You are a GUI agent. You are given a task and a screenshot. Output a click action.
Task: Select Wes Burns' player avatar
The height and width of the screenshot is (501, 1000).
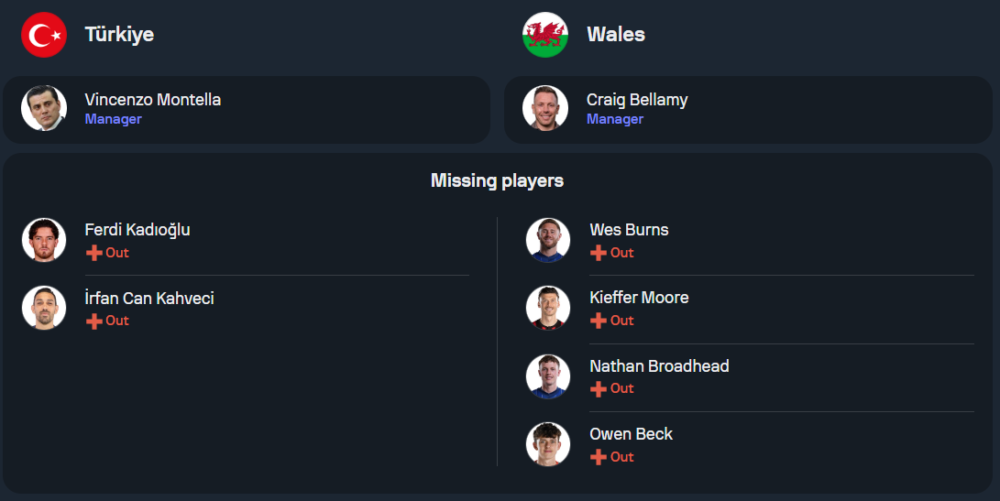tap(548, 240)
